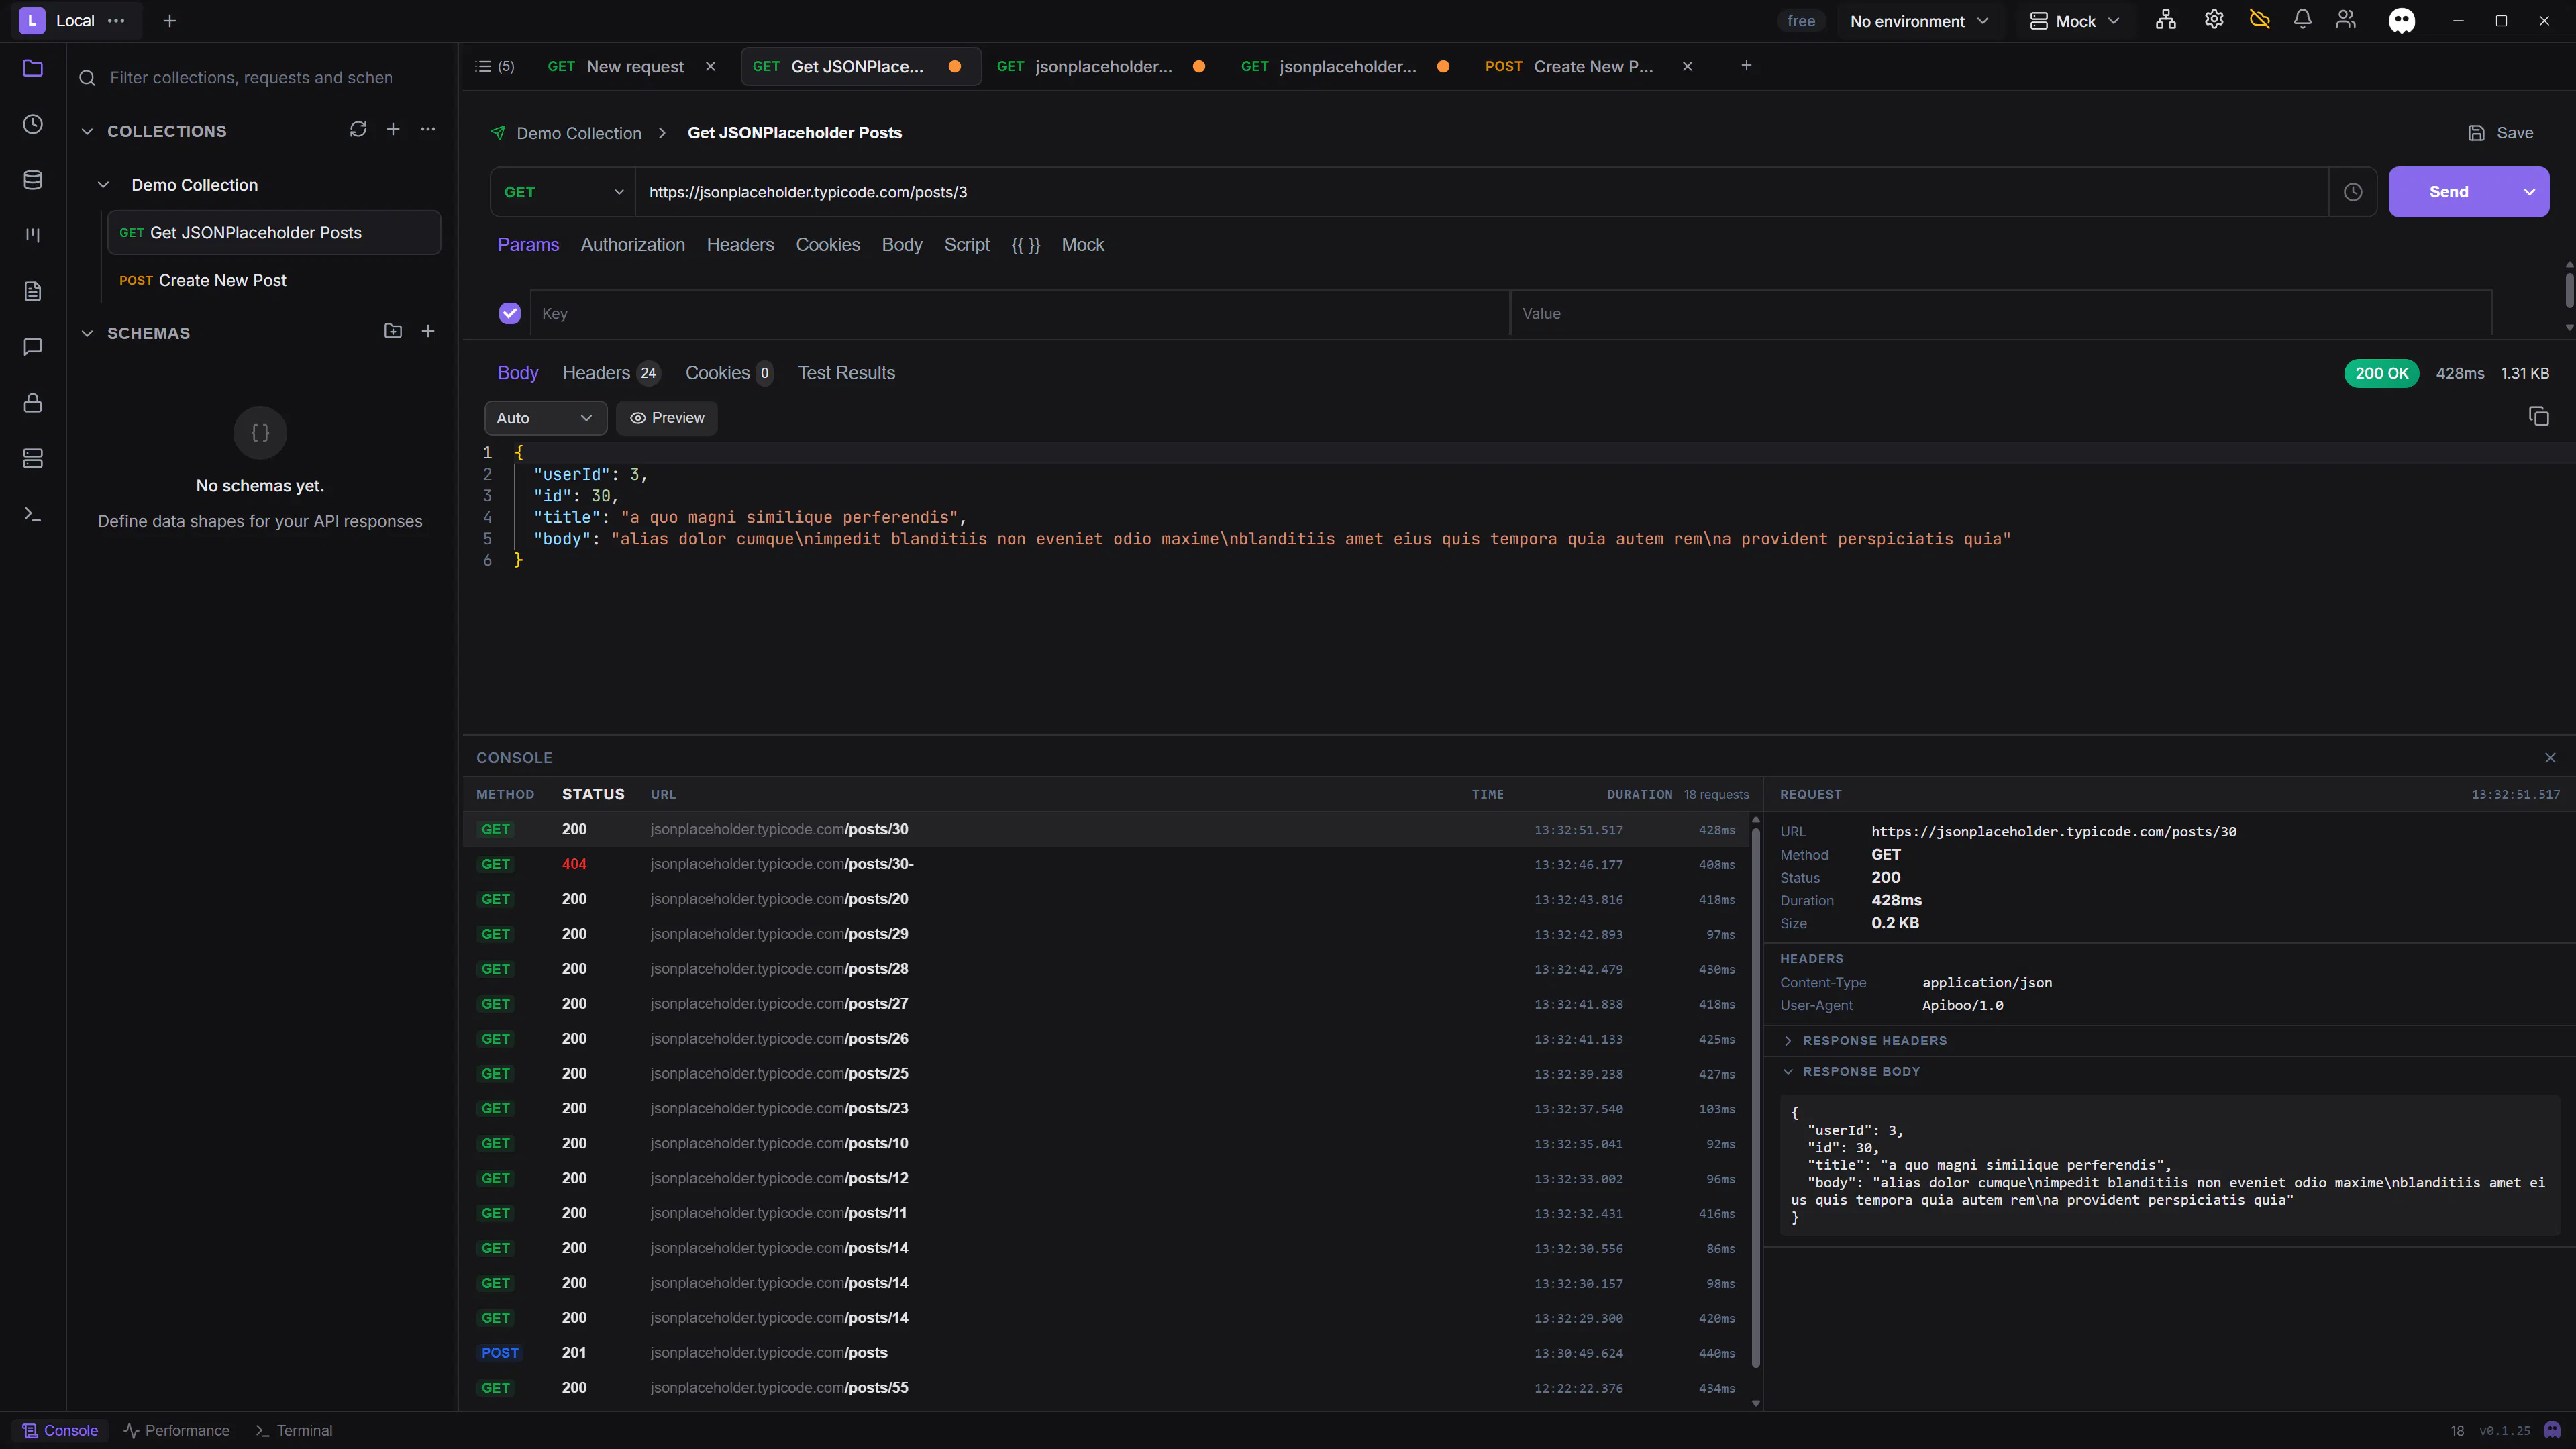2576x1449 pixels.
Task: Open the Send button dropdown arrow
Action: click(2529, 192)
